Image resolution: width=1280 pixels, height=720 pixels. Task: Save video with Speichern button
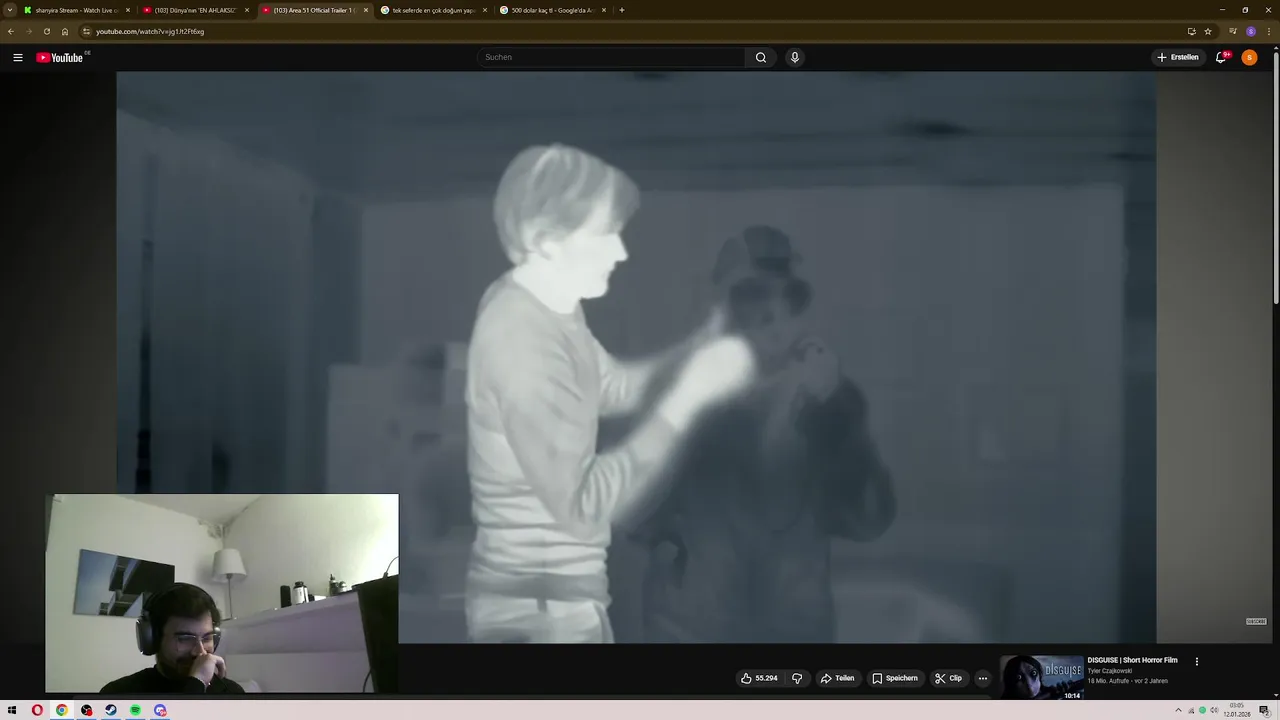894,678
